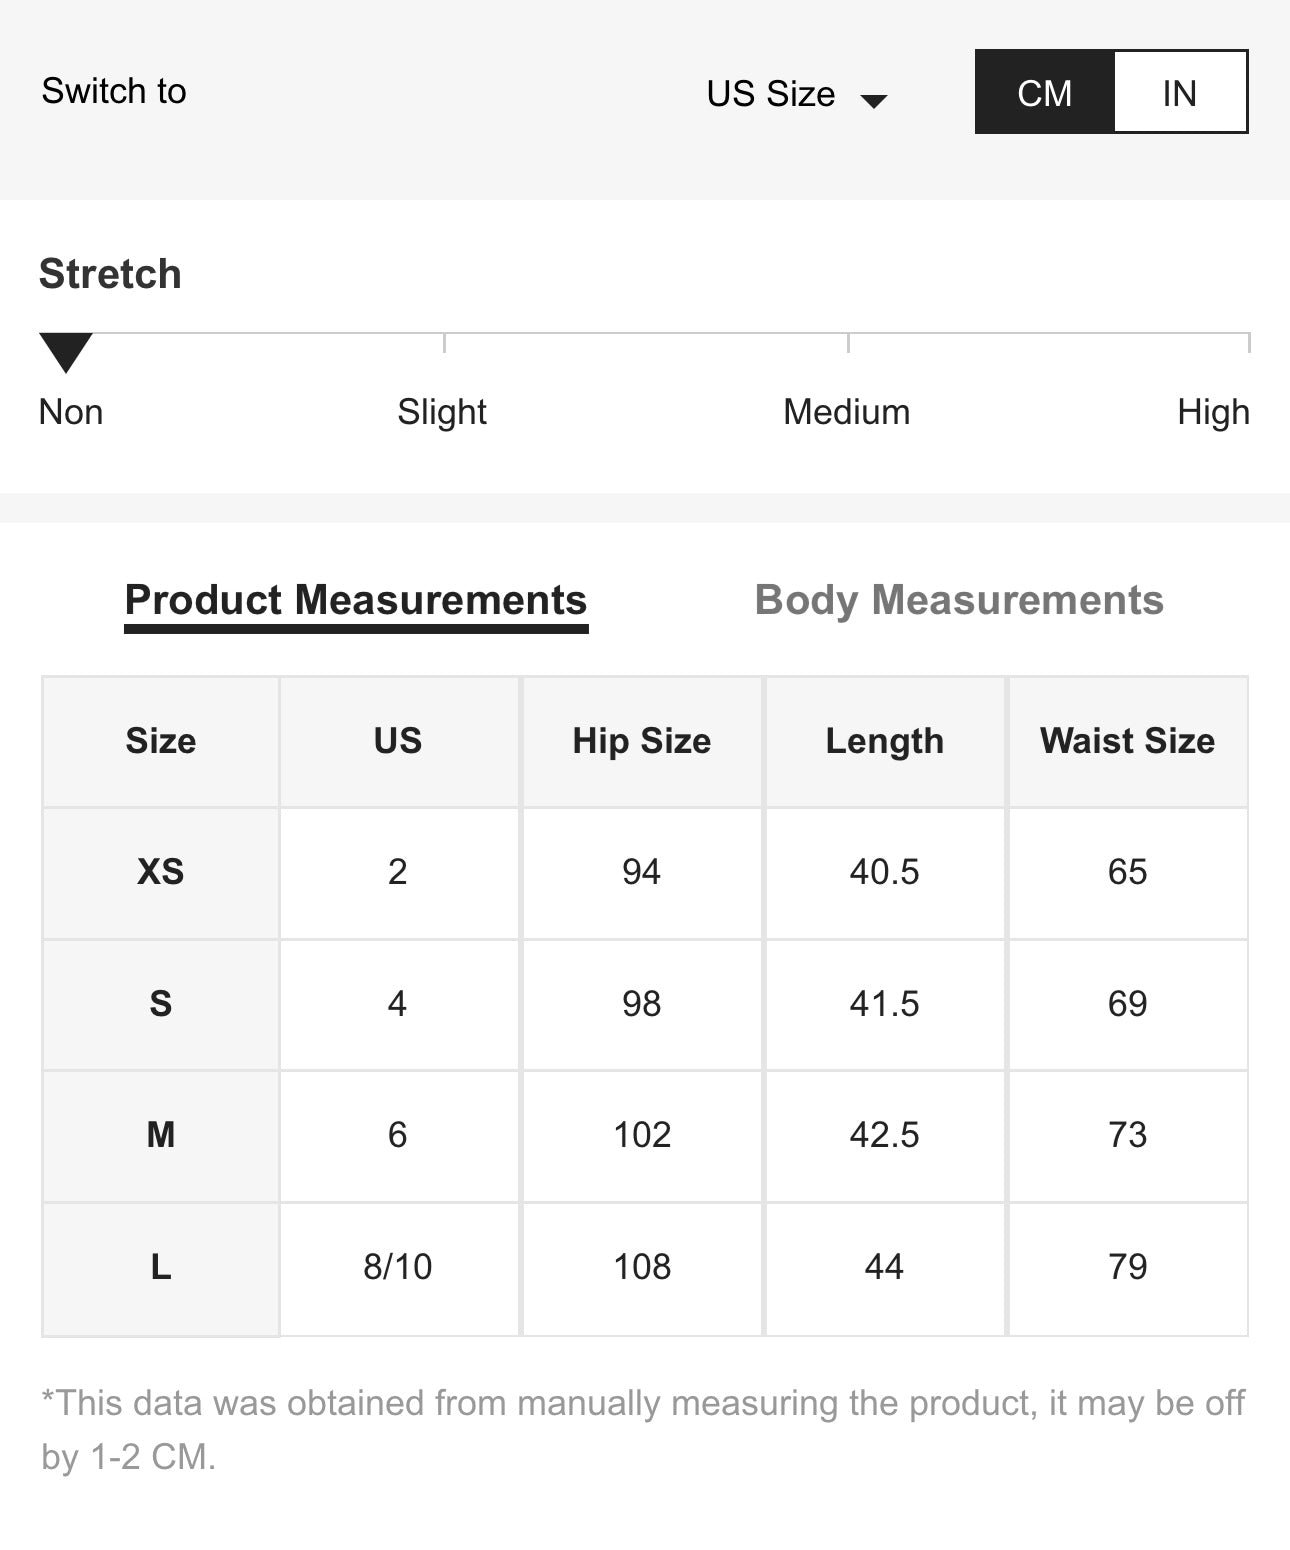The width and height of the screenshot is (1290, 1550).
Task: Click the S size row header
Action: pos(160,1003)
